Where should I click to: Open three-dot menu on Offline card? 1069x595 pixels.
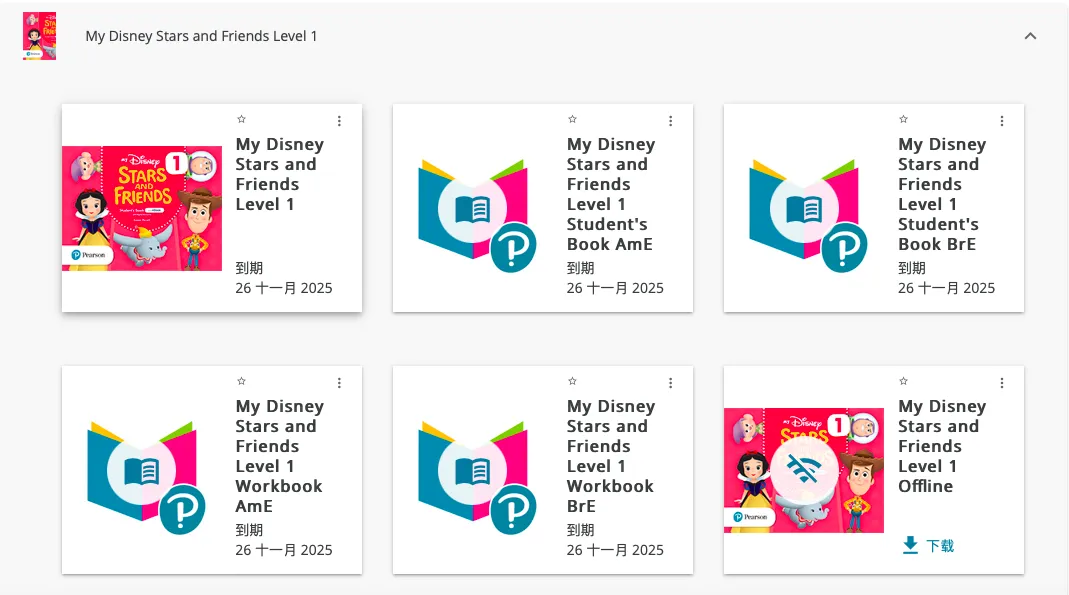(x=1001, y=383)
